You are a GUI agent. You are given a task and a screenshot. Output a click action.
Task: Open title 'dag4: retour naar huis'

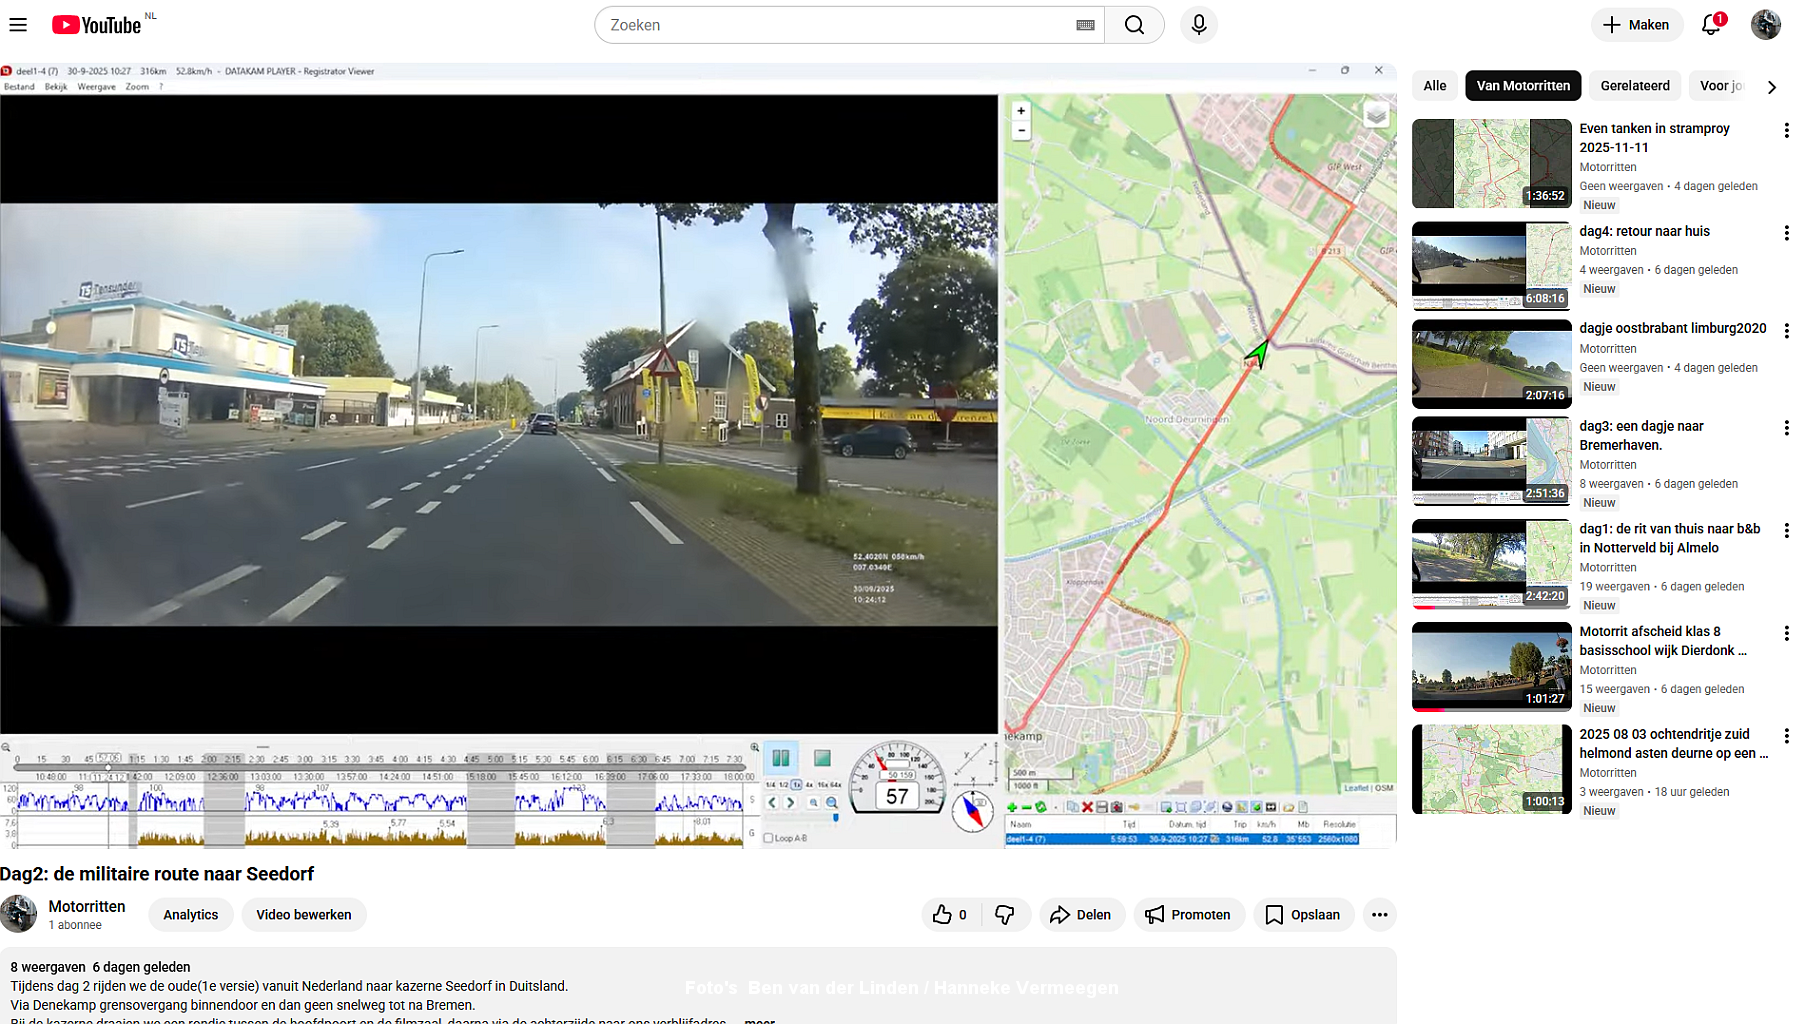pyautogui.click(x=1645, y=231)
